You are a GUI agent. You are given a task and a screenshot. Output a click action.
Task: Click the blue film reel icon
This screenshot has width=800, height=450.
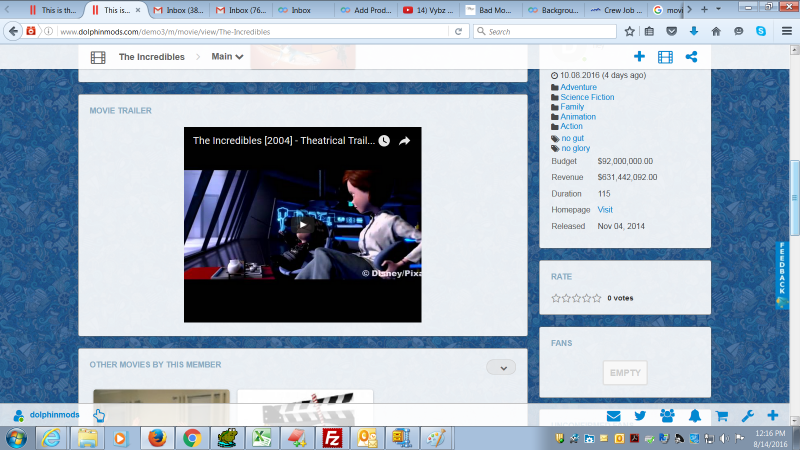[665, 57]
